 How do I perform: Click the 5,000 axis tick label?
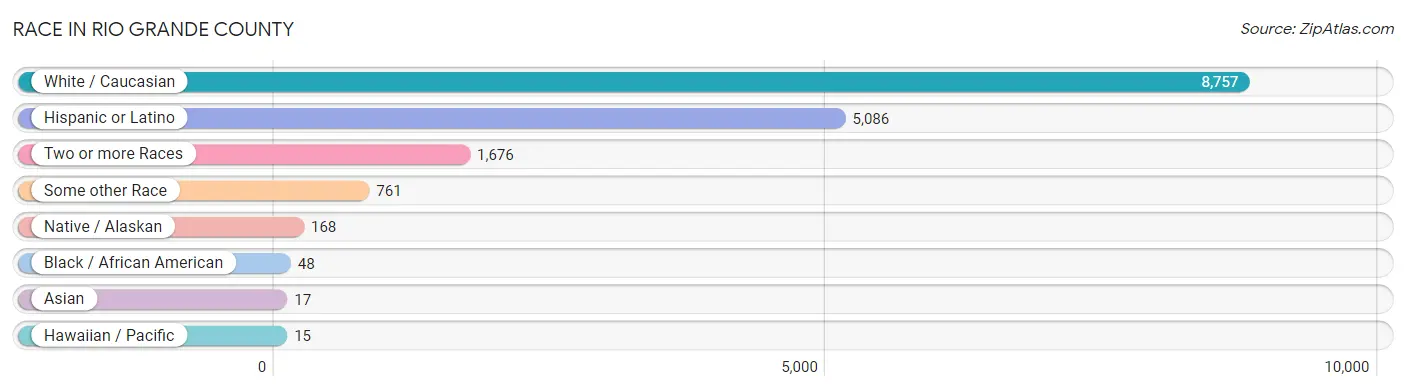(801, 367)
